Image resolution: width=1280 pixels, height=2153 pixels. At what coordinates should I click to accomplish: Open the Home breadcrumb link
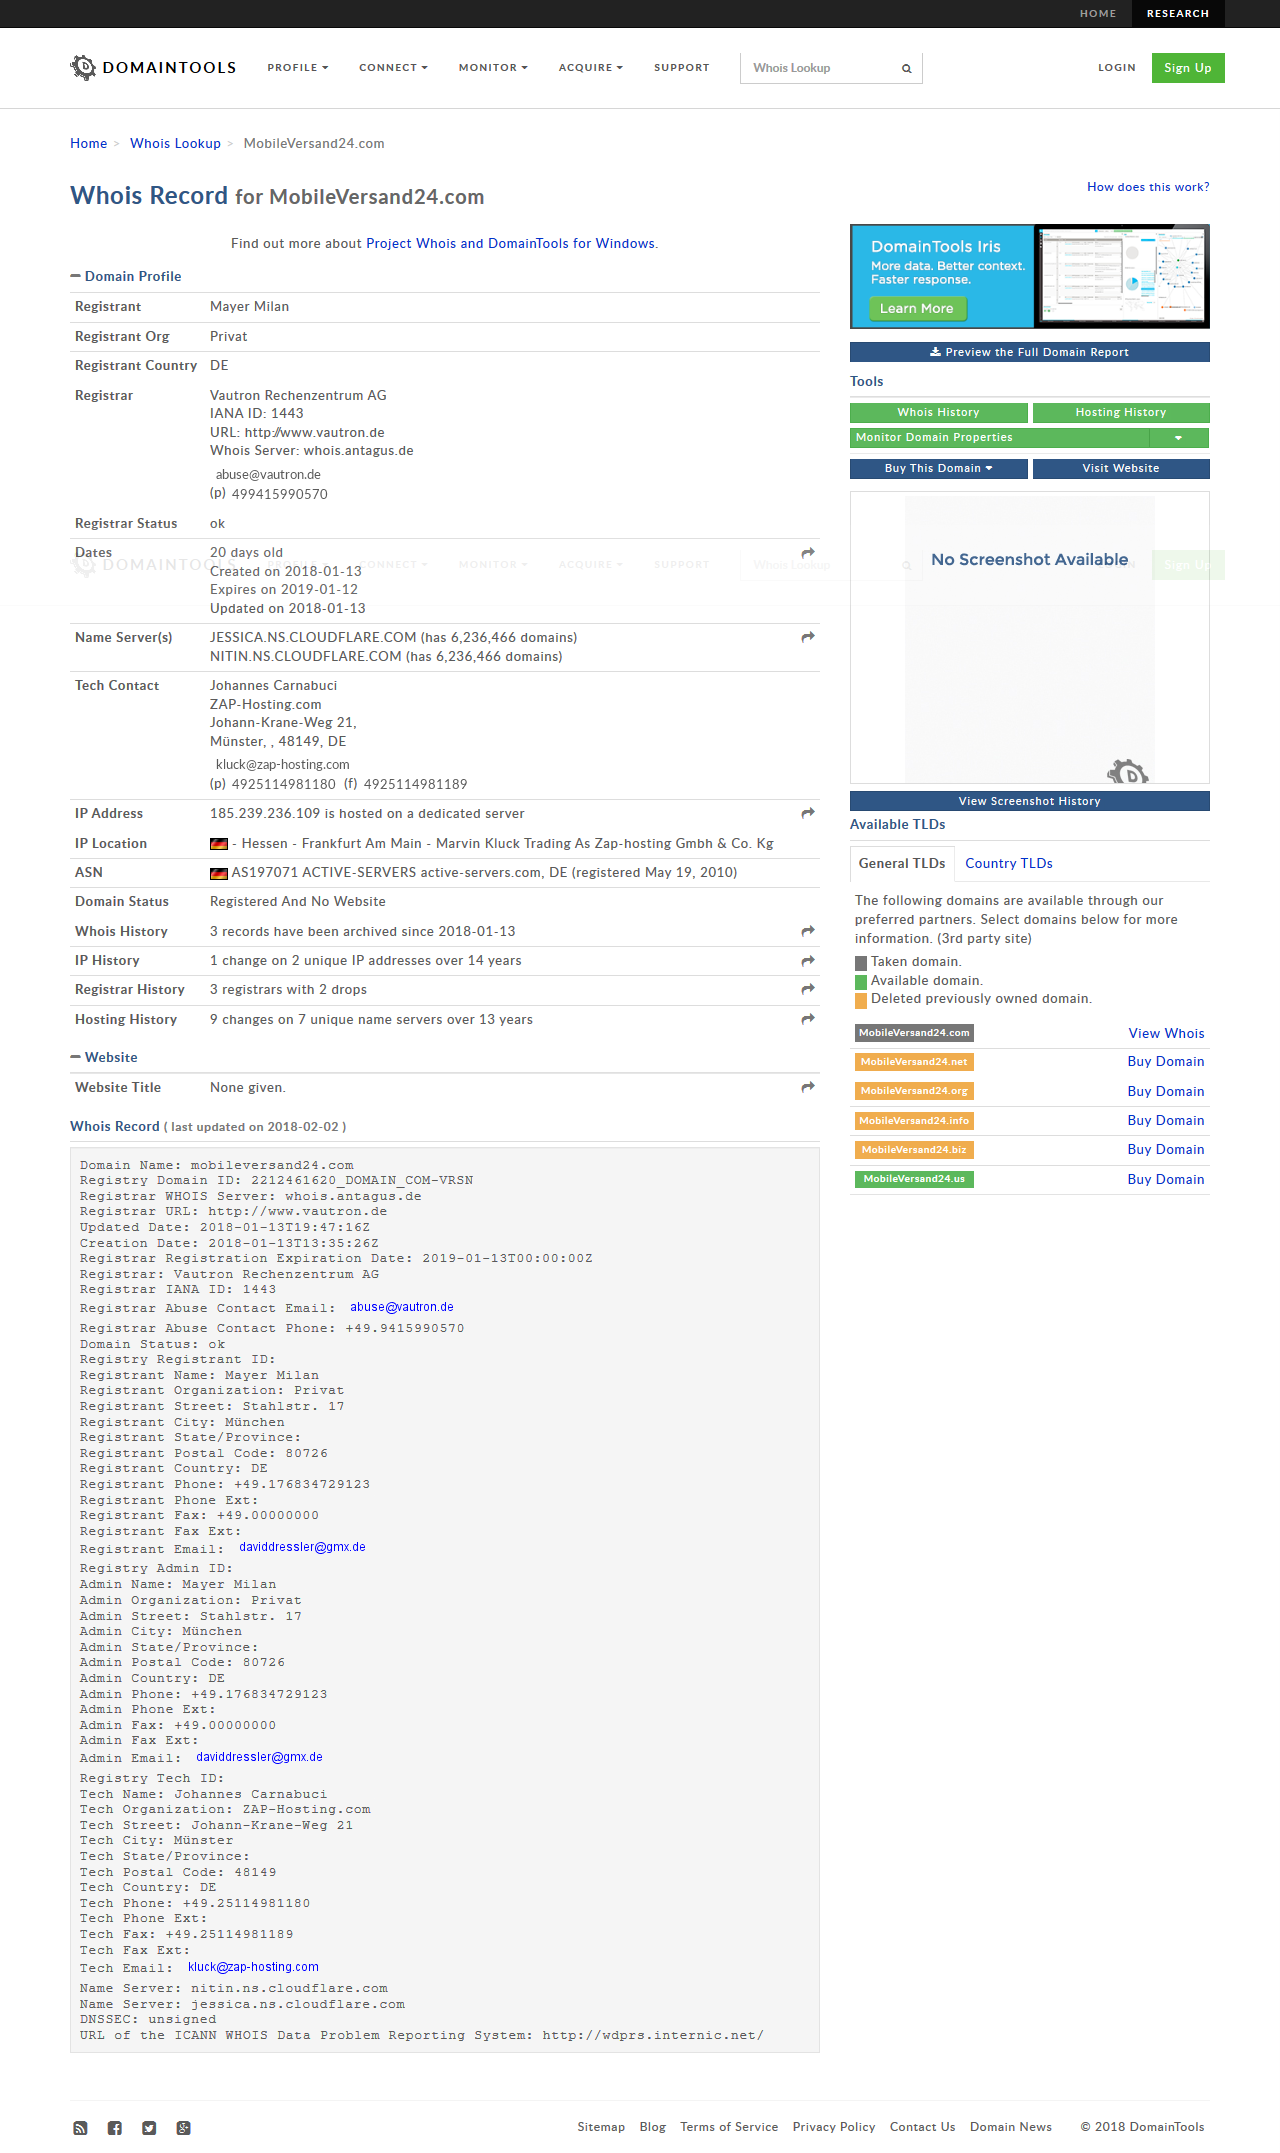(x=88, y=143)
